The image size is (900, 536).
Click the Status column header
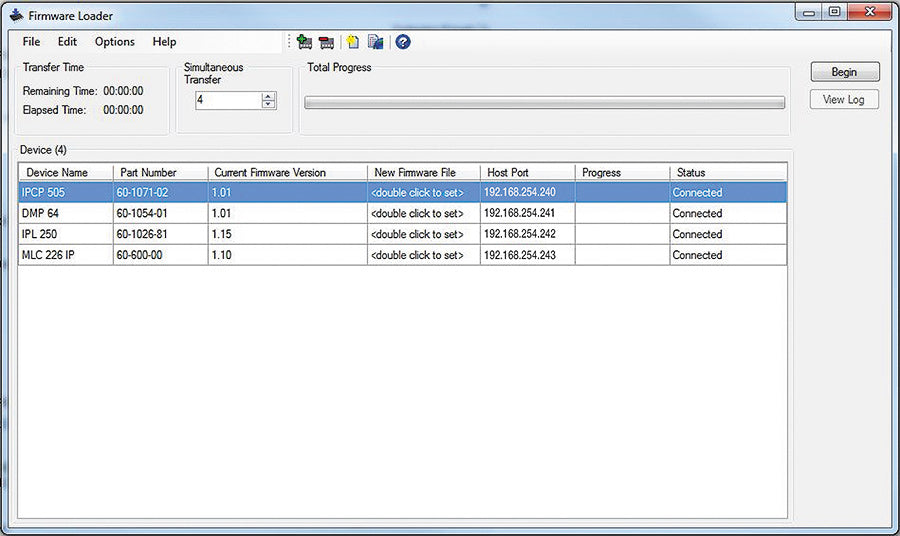pos(728,173)
